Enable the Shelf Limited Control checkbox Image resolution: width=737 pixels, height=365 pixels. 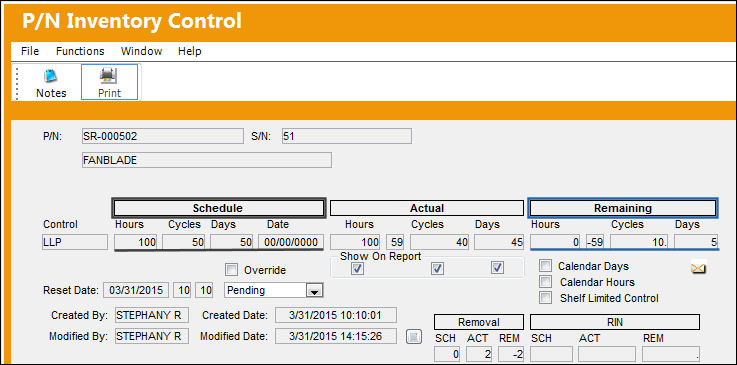point(545,298)
